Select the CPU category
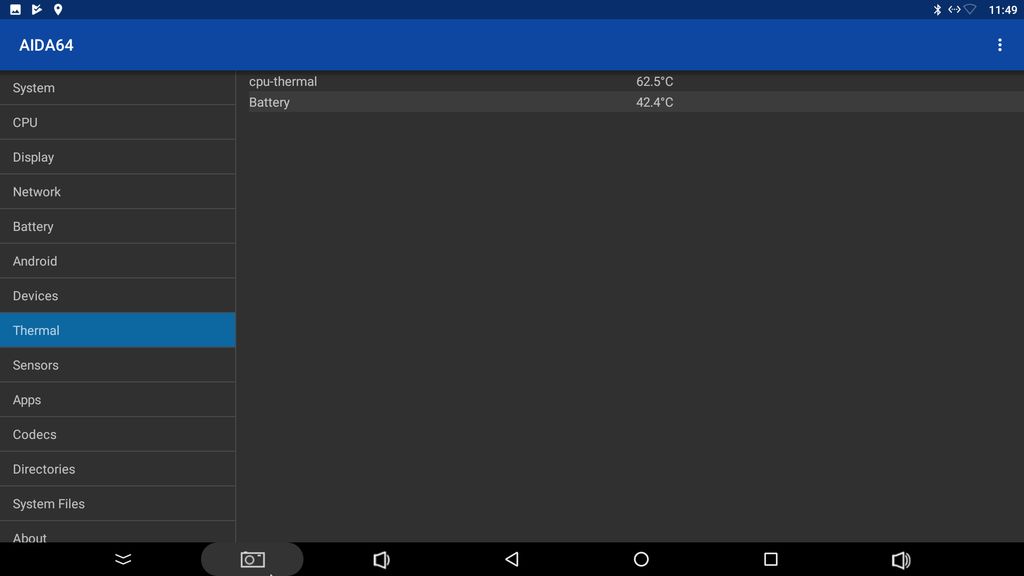1024x576 pixels. (117, 122)
